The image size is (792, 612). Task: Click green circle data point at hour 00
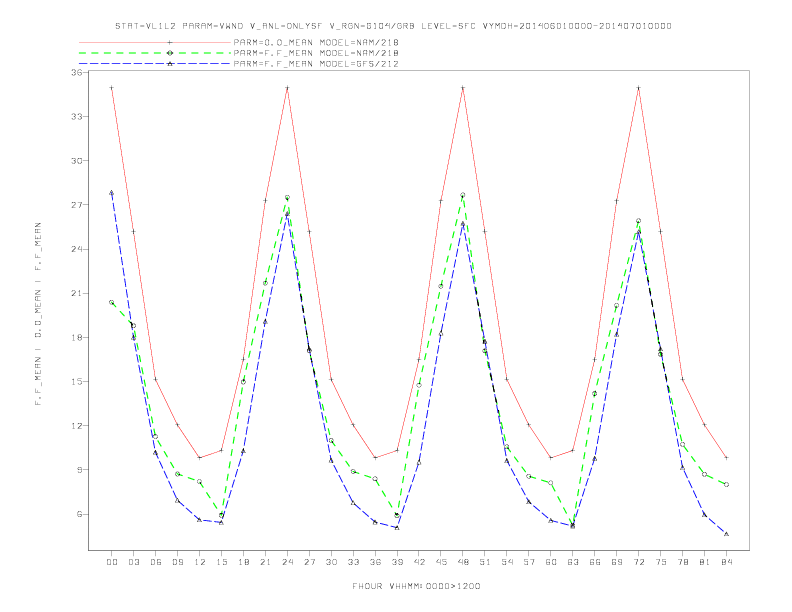(112, 302)
